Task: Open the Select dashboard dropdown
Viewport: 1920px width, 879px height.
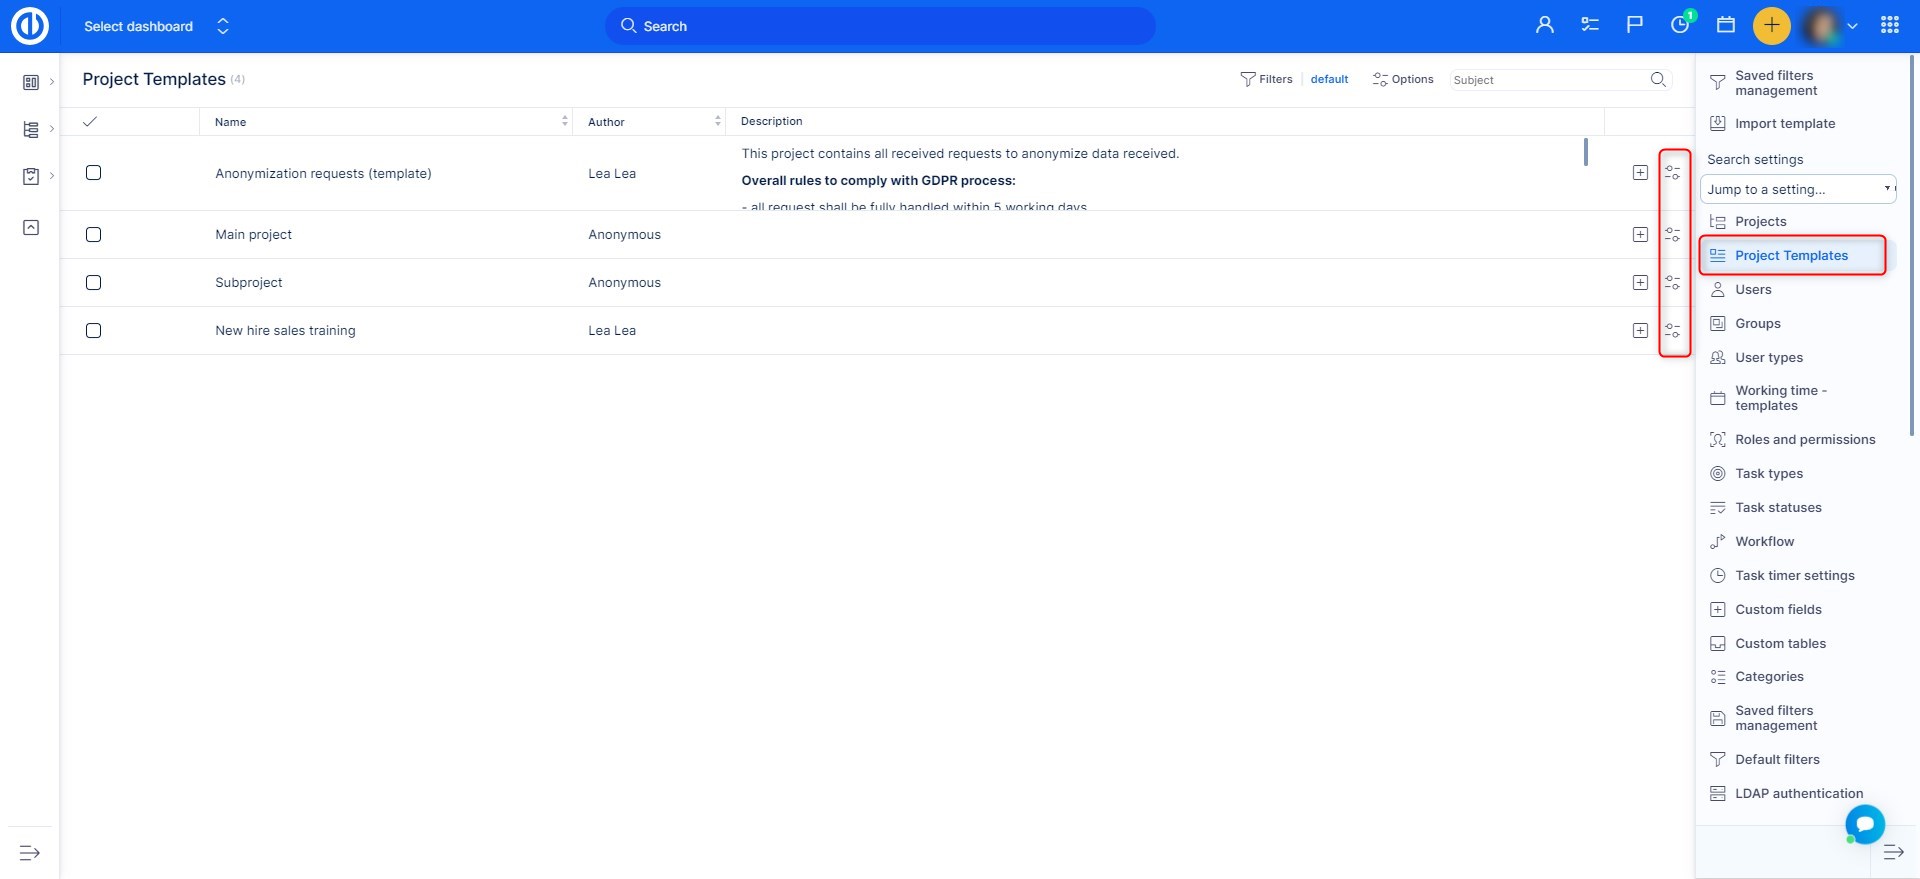Action: [156, 27]
